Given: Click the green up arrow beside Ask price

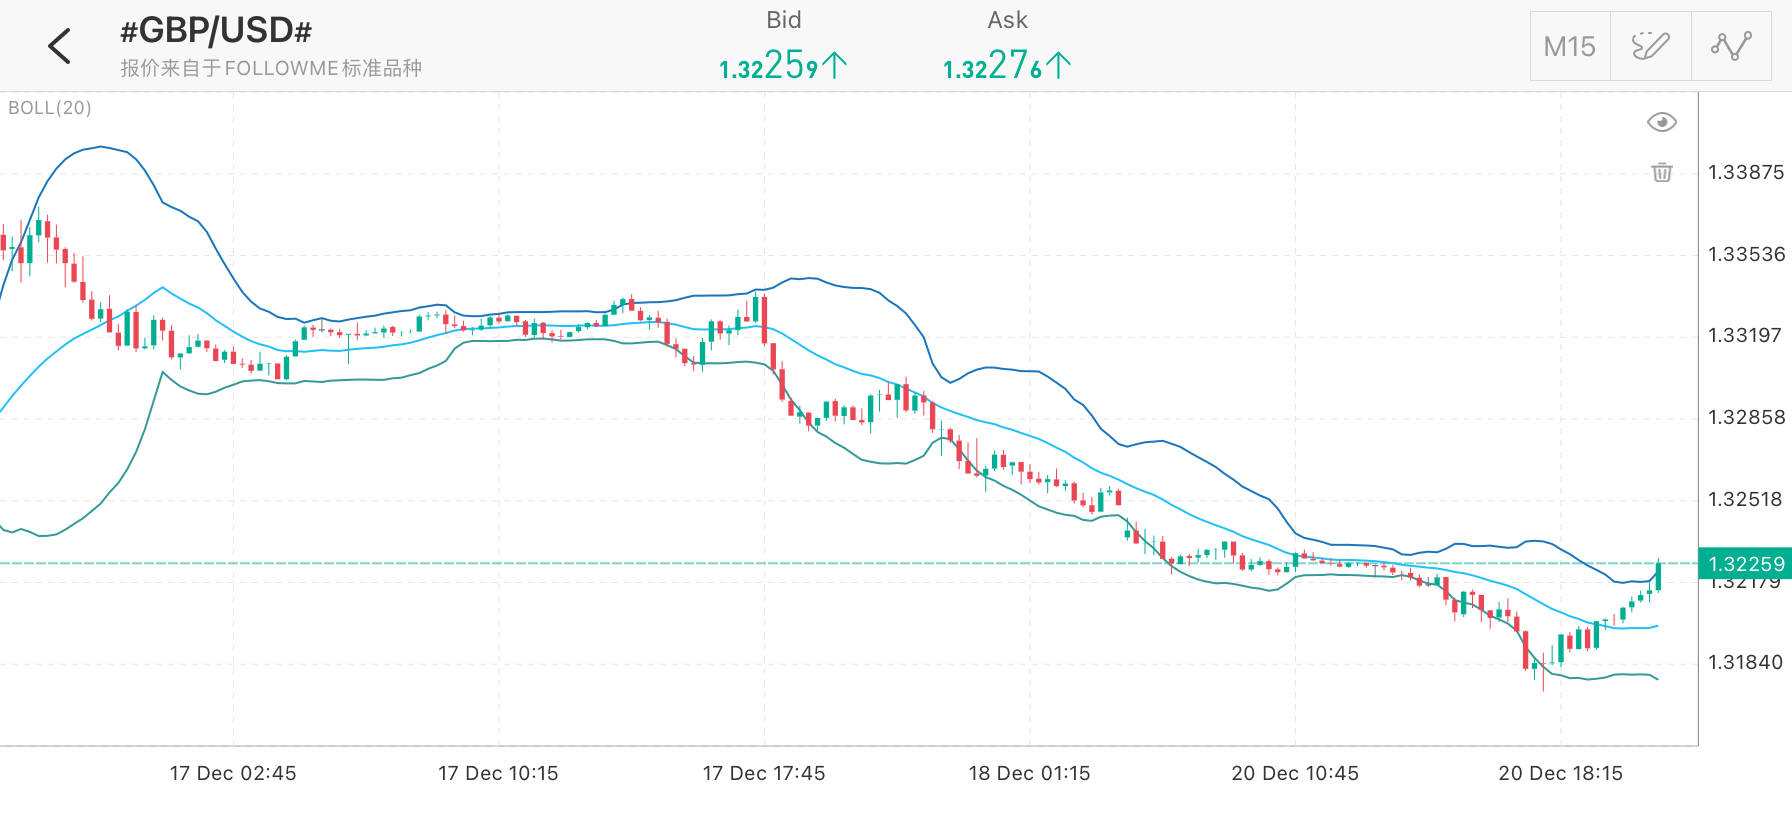Looking at the screenshot, I should tap(1059, 66).
